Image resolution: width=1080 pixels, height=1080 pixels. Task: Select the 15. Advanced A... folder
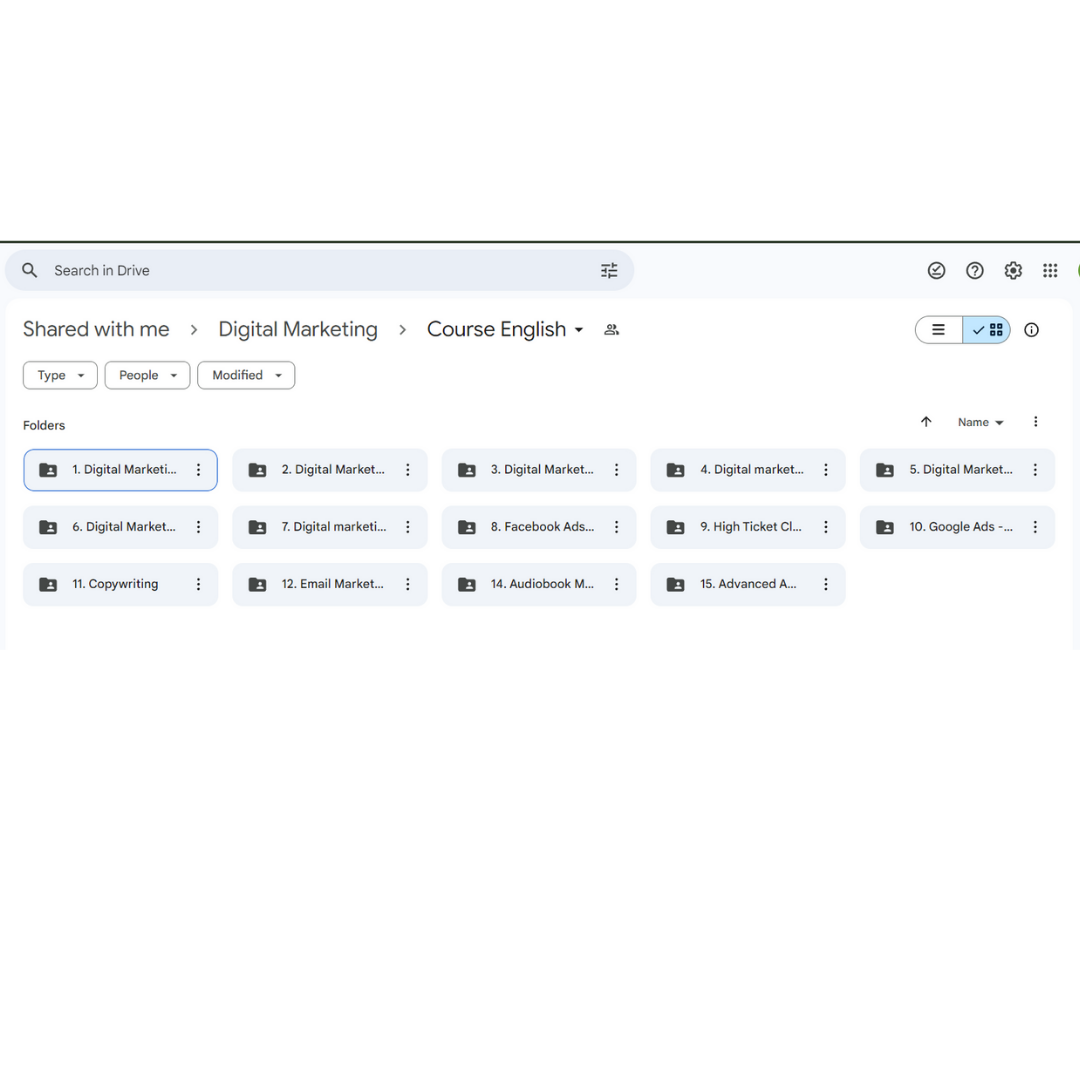748,584
